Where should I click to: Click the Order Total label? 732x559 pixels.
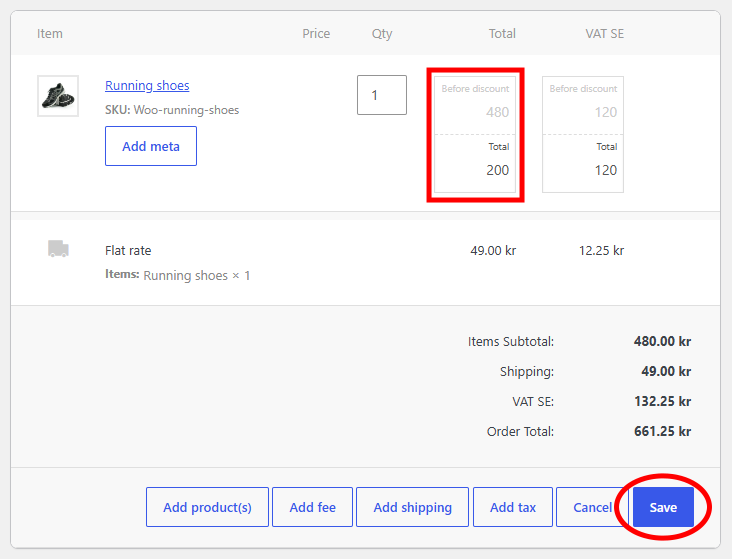520,431
